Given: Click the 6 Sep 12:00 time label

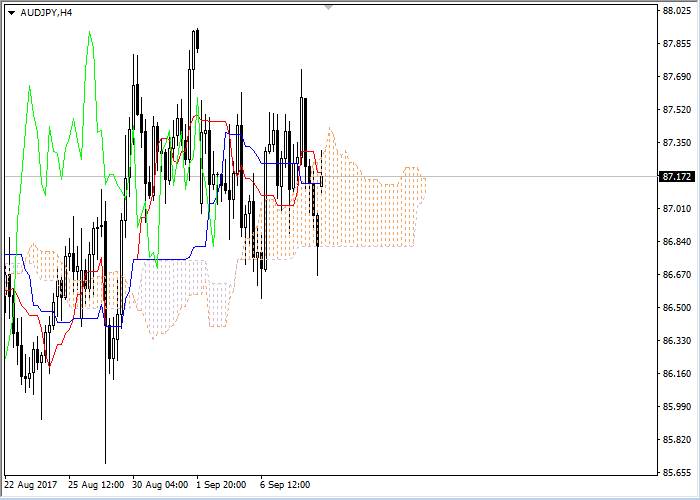Looking at the screenshot, I should (x=286, y=485).
